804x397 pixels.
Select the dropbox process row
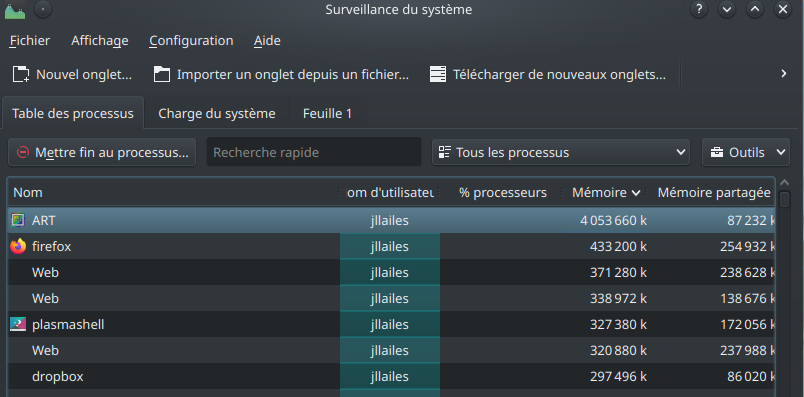click(x=391, y=376)
